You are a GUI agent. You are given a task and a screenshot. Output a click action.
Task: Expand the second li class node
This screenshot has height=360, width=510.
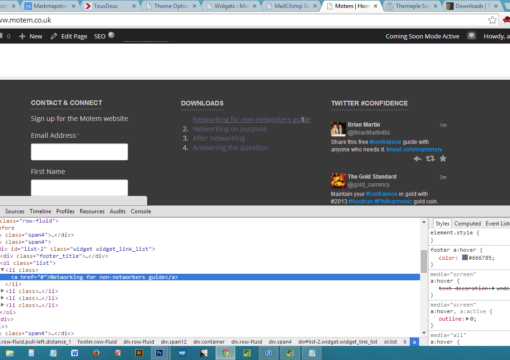3,291
